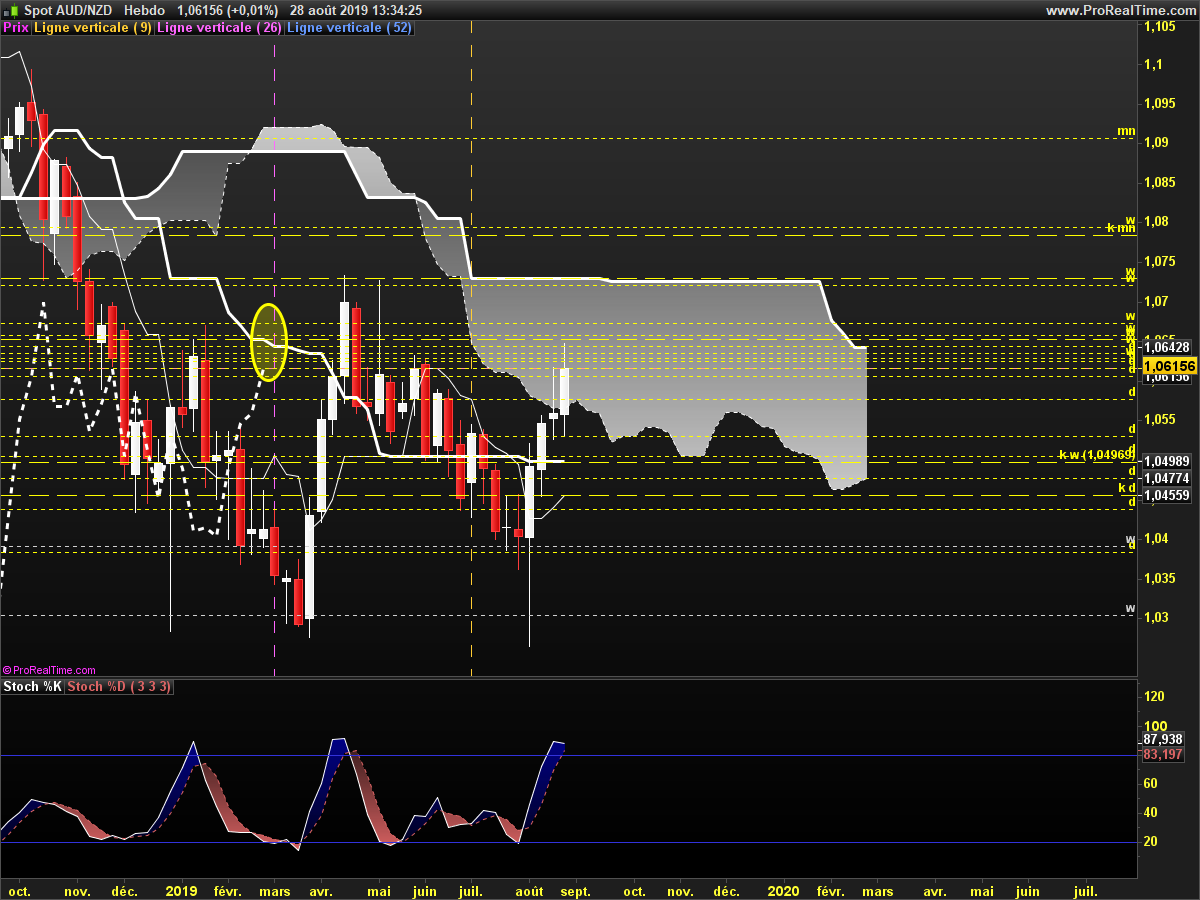Click the 87,938 Stoch %K value
1200x900 pixels.
[1163, 739]
